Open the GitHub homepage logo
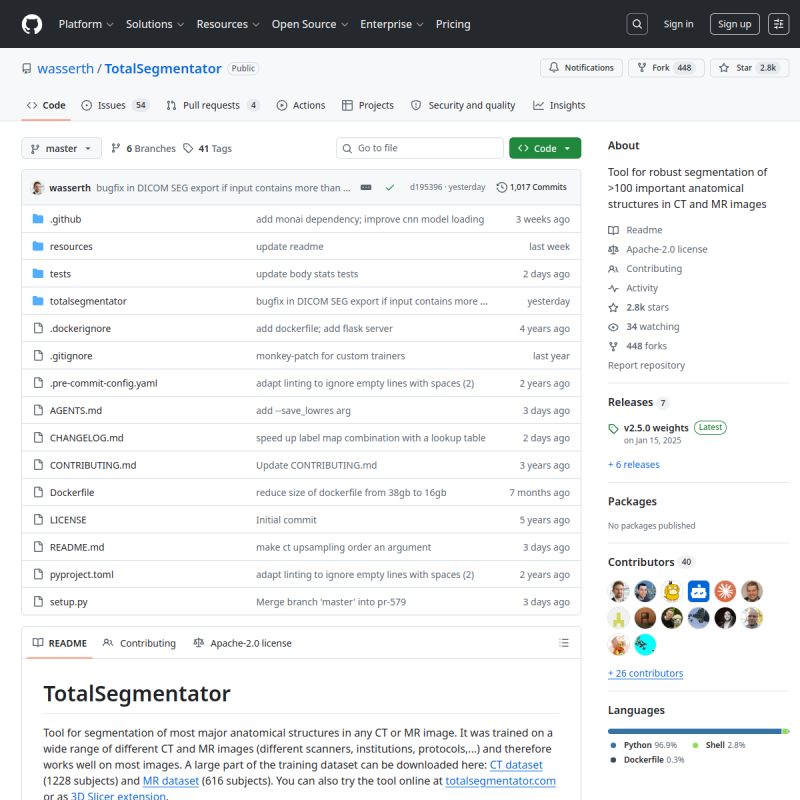This screenshot has width=800, height=800. point(32,24)
